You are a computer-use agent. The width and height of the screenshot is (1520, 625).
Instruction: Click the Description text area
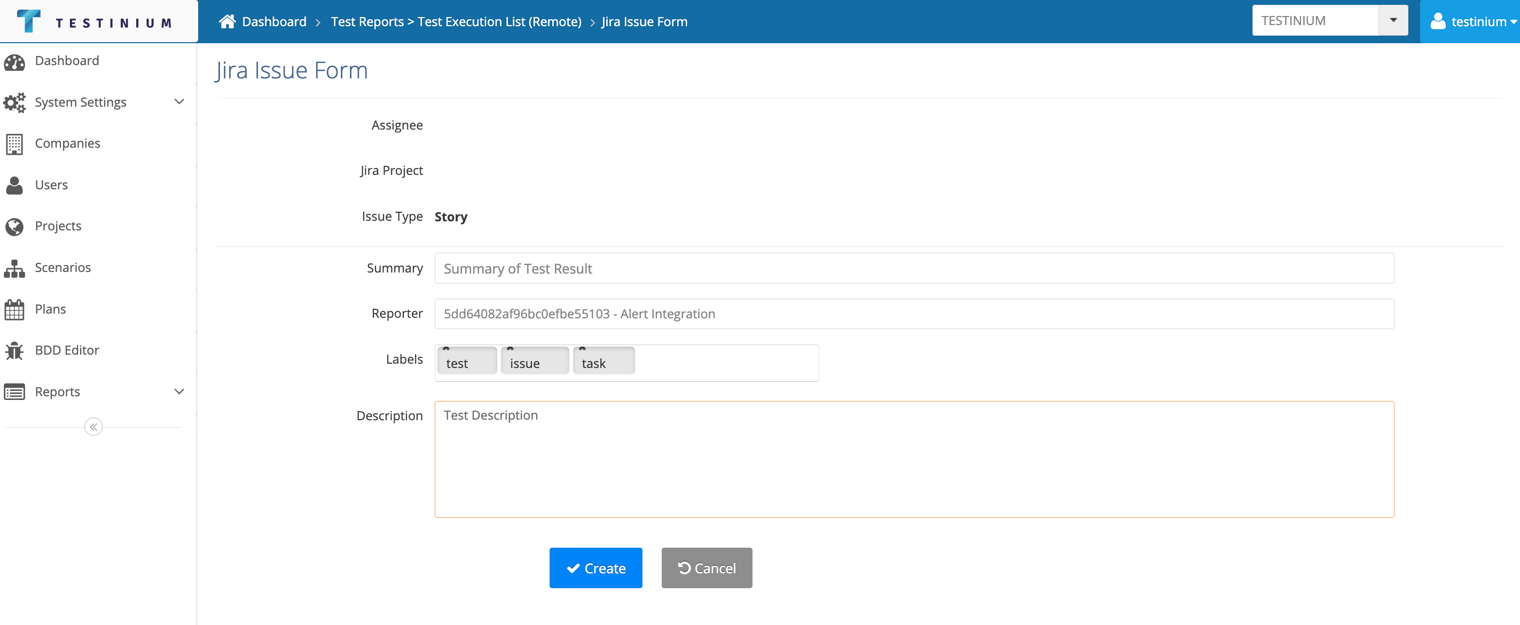[x=914, y=460]
